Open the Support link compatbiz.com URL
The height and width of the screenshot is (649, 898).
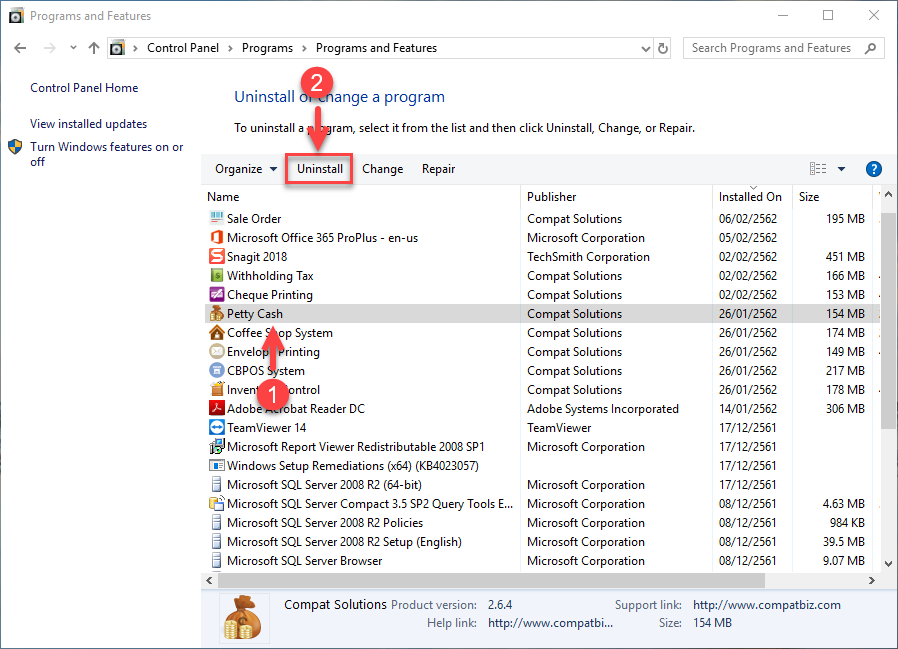[x=766, y=605]
